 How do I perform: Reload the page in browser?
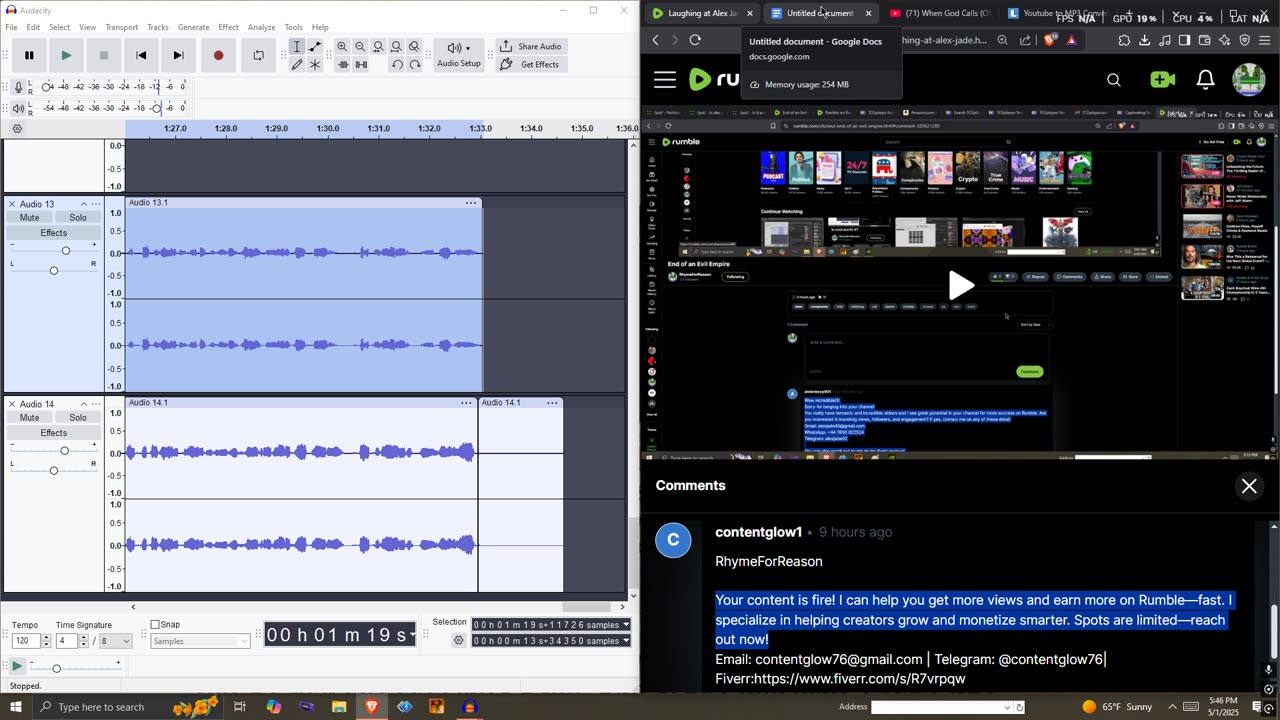point(695,40)
